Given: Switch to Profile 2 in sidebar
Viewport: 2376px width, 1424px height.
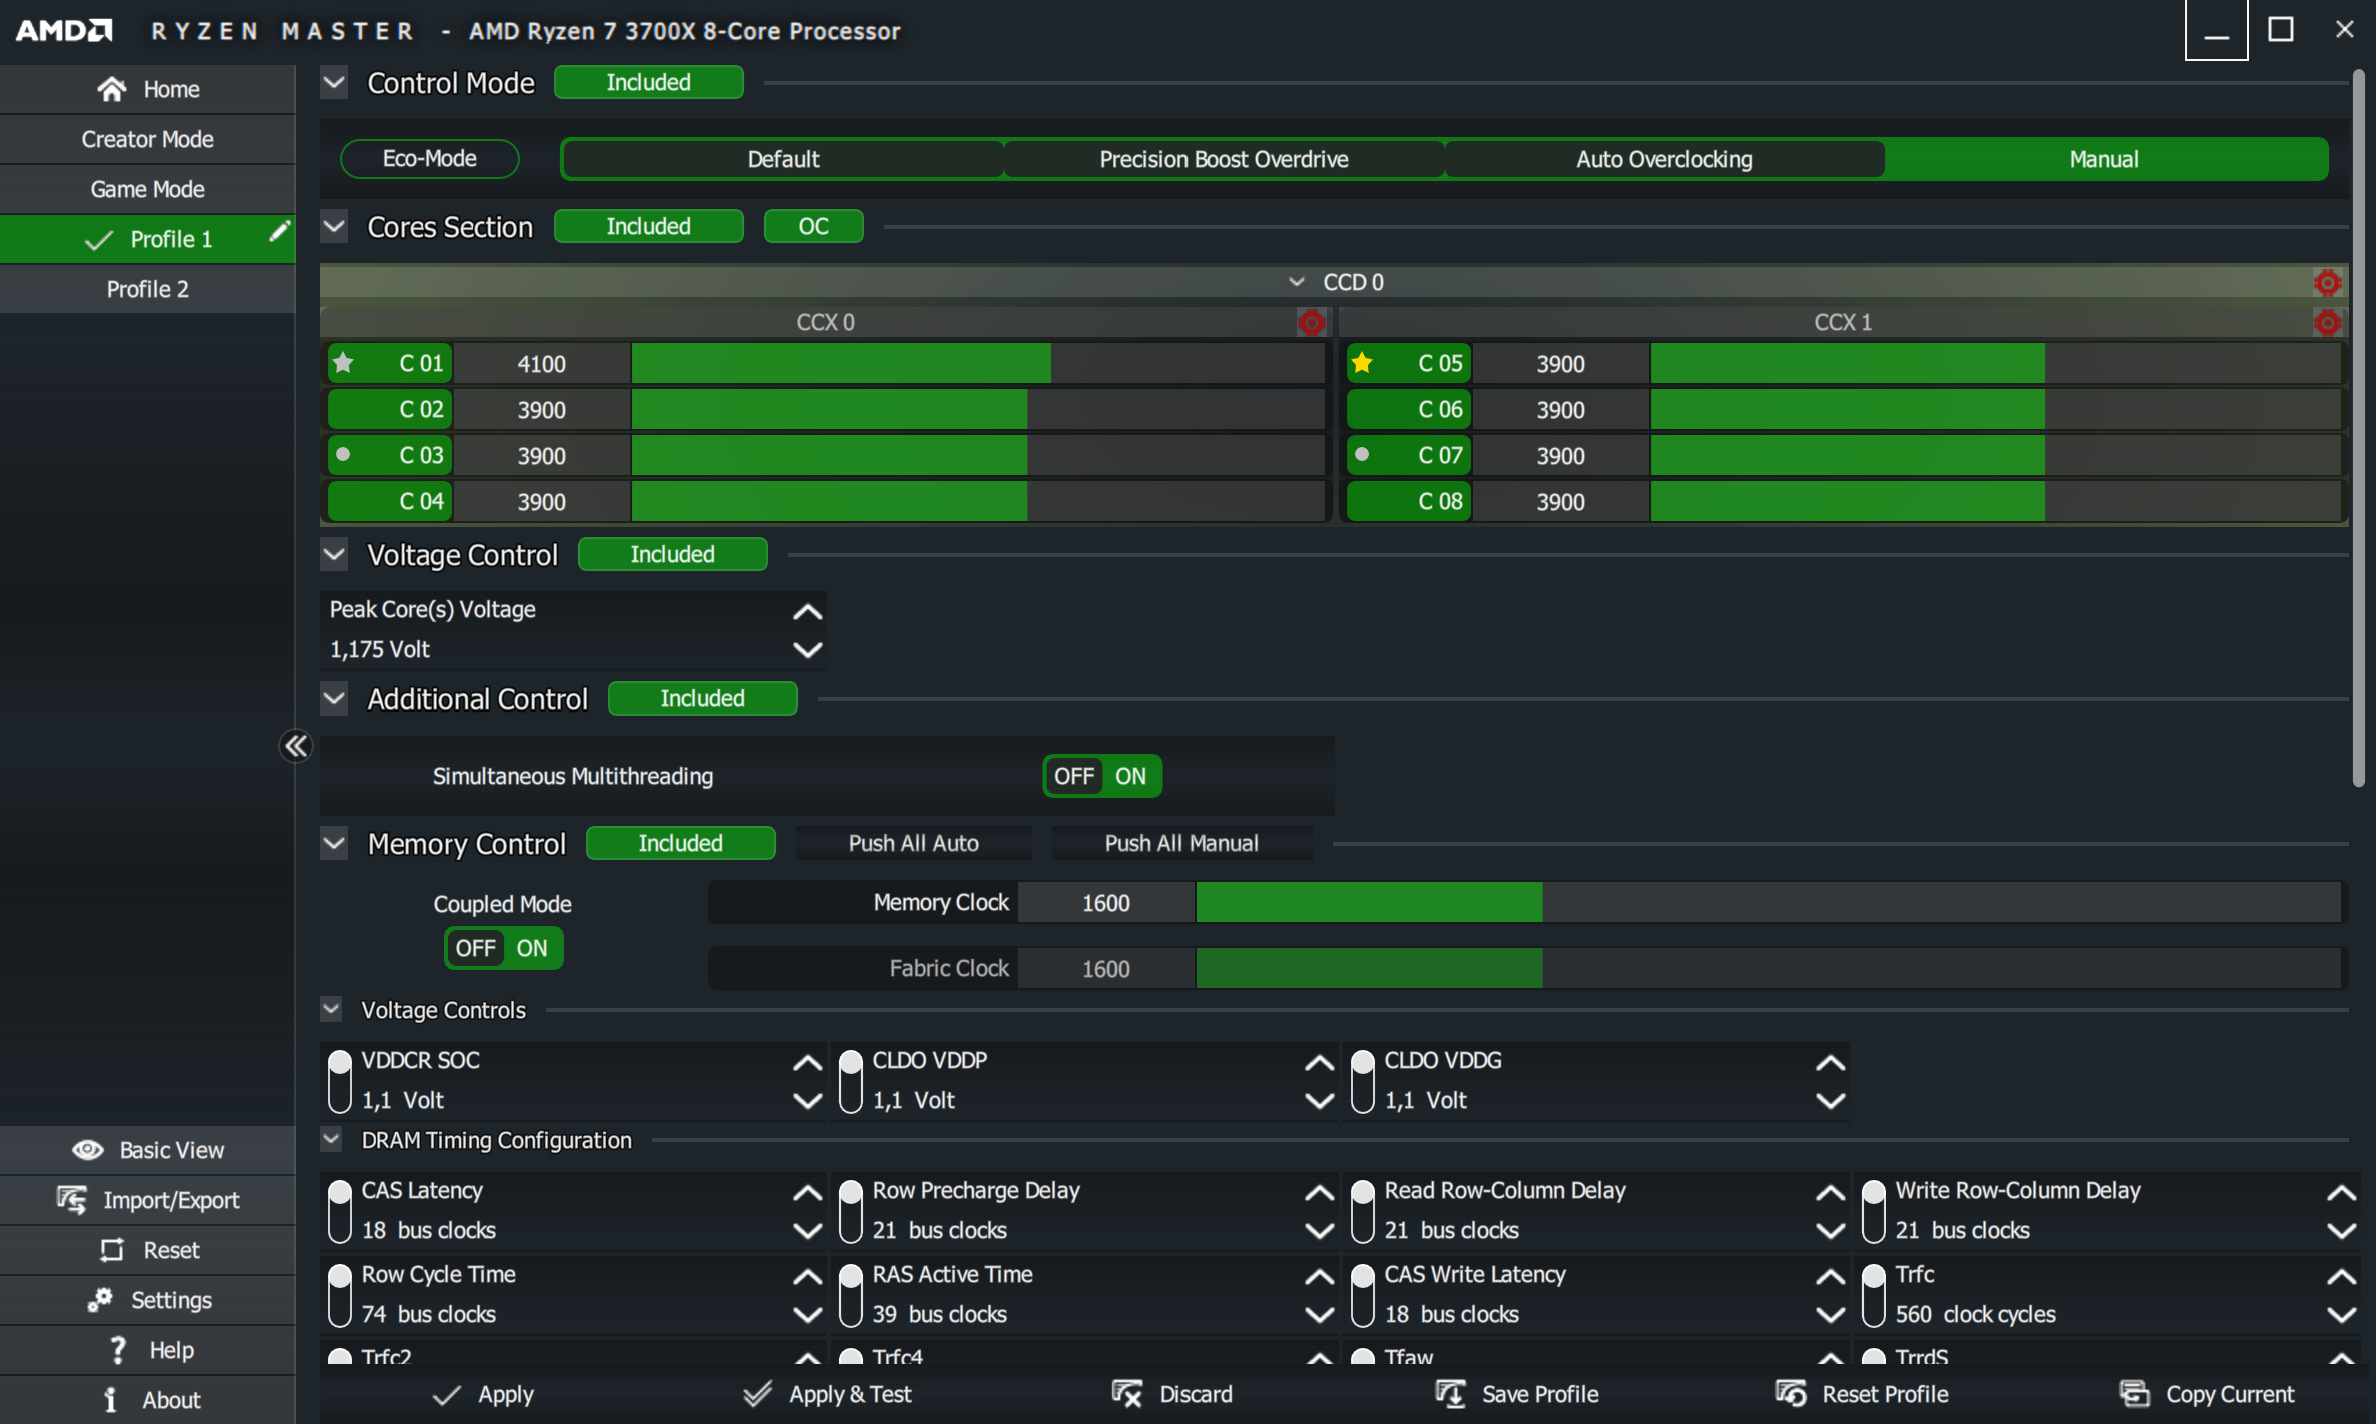Looking at the screenshot, I should [x=148, y=289].
